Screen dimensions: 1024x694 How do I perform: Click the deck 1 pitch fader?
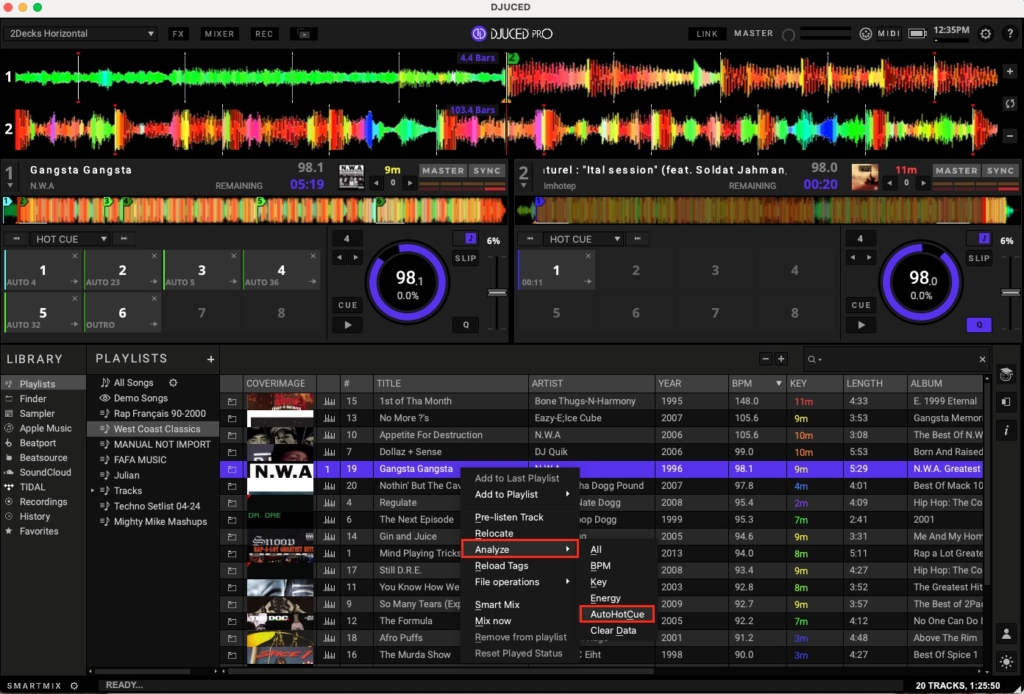496,293
